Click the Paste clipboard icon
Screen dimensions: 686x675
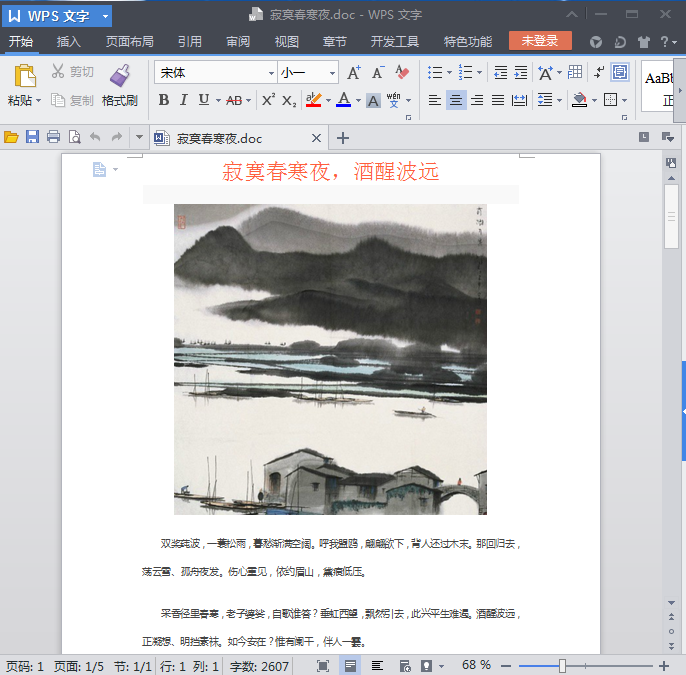[24, 76]
